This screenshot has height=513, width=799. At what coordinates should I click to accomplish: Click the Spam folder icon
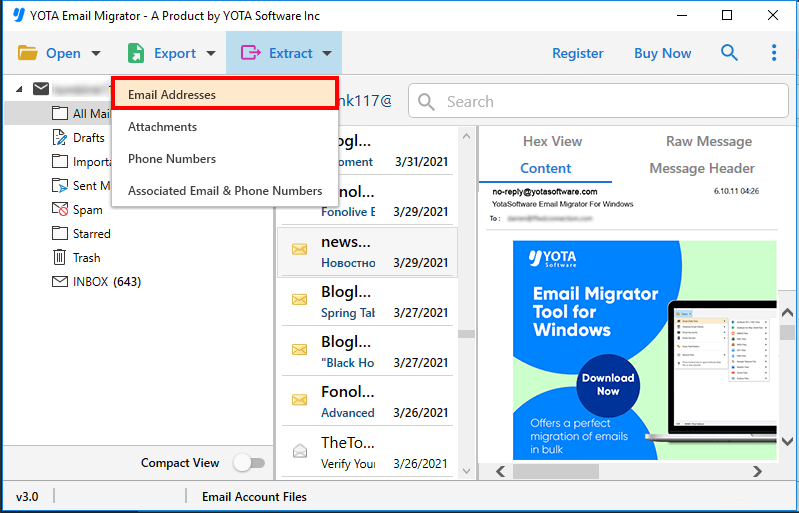point(60,209)
